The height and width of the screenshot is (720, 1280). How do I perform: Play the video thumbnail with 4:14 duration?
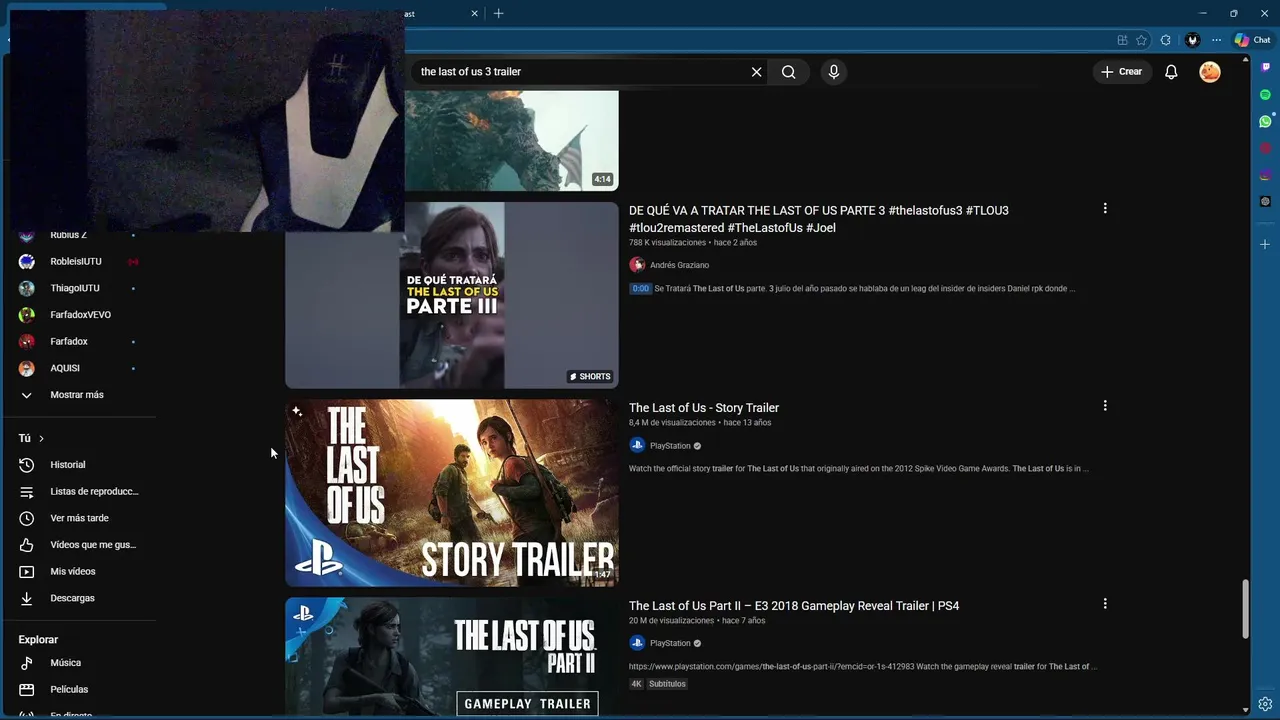(511, 140)
